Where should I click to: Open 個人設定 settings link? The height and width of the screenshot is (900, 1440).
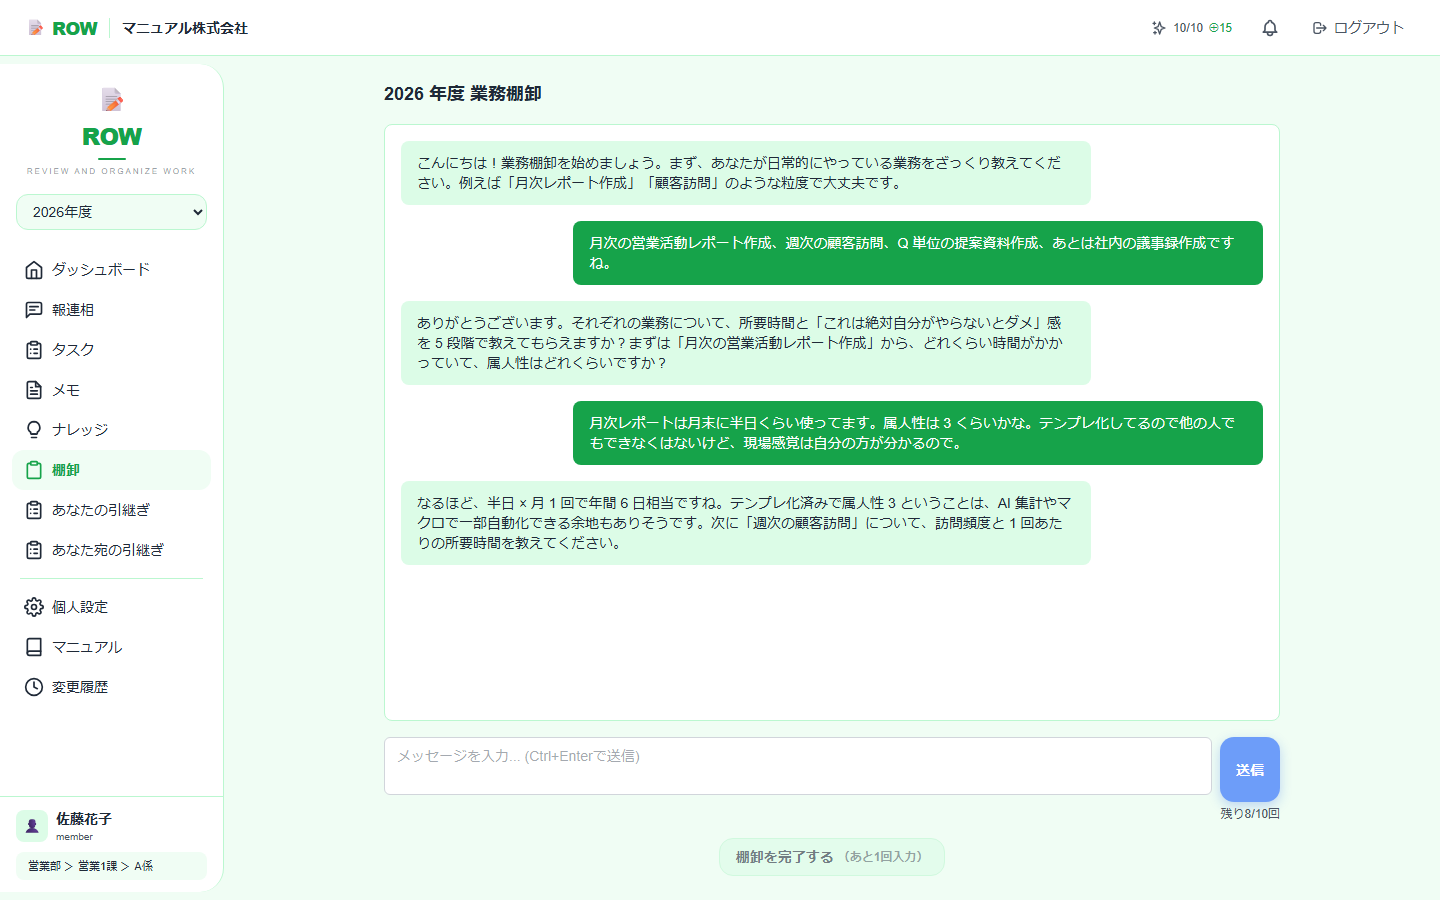[x=112, y=607]
